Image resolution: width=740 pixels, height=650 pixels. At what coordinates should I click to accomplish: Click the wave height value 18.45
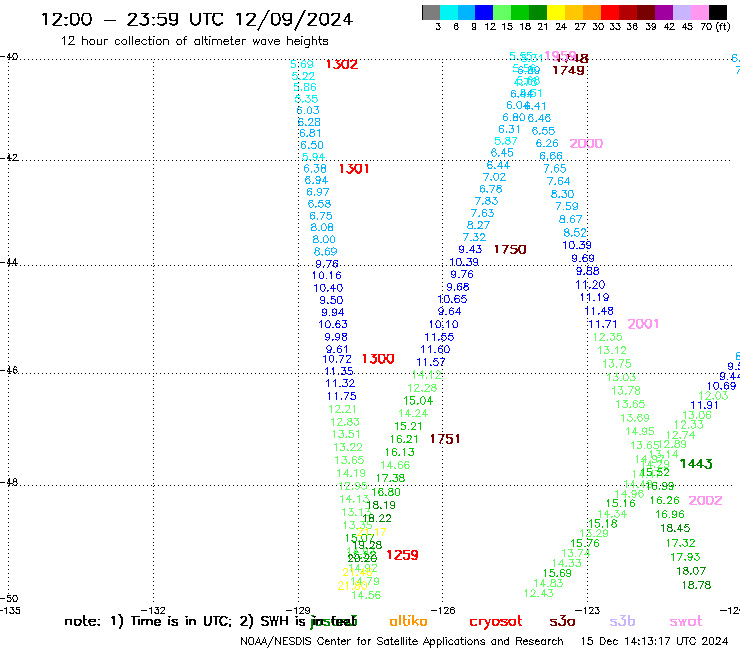pos(675,528)
